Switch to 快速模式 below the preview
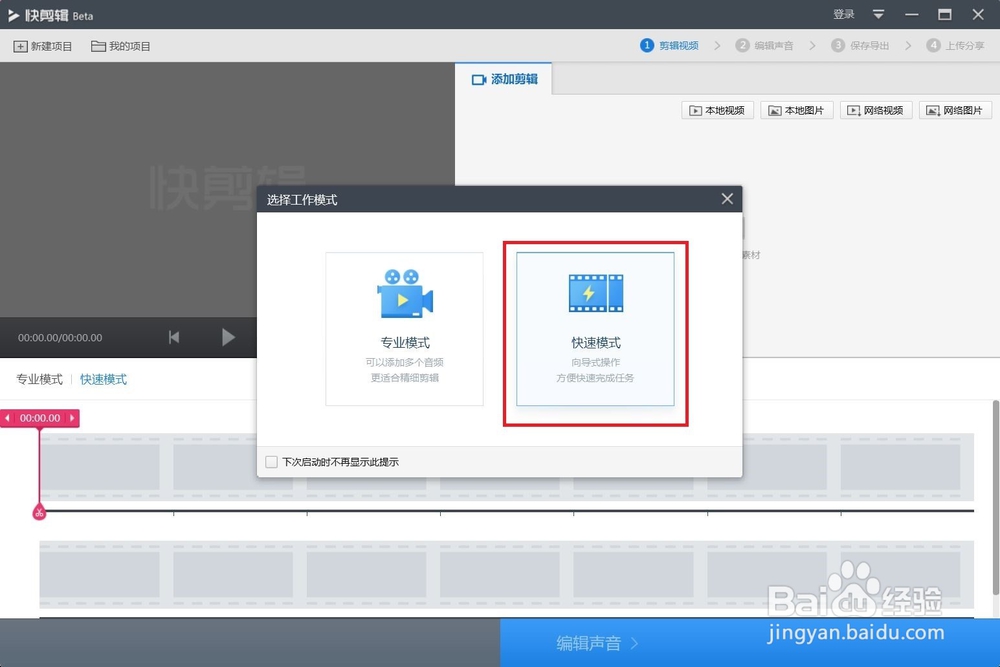 [x=103, y=379]
